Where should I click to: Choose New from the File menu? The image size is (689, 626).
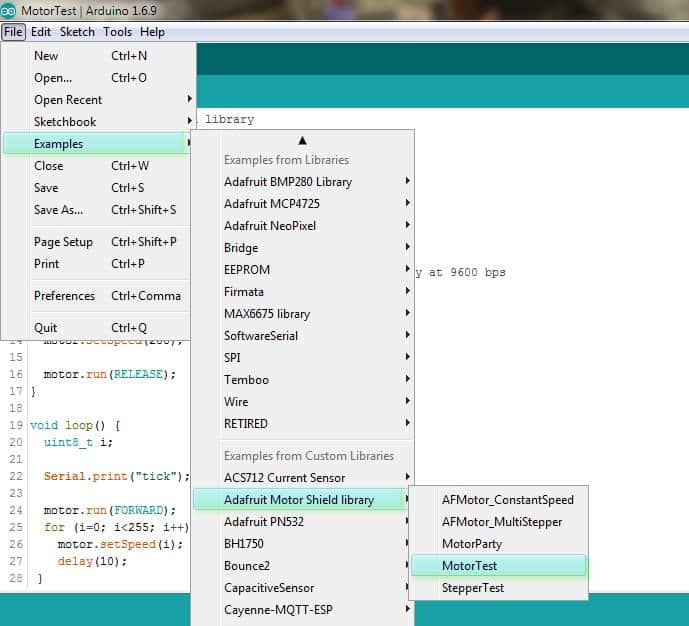[x=98, y=56]
